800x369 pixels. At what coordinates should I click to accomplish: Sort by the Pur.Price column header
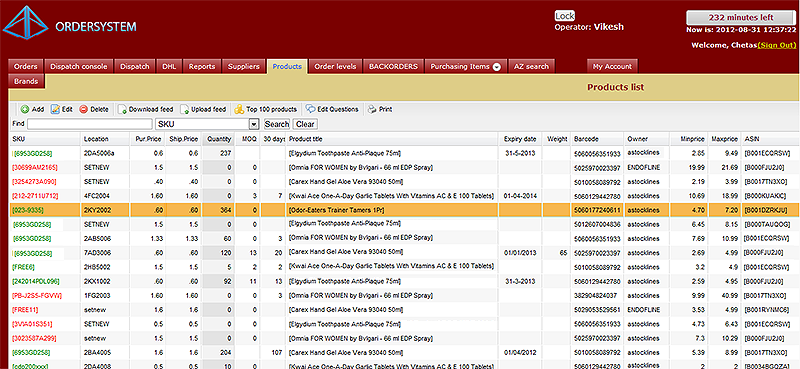147,139
